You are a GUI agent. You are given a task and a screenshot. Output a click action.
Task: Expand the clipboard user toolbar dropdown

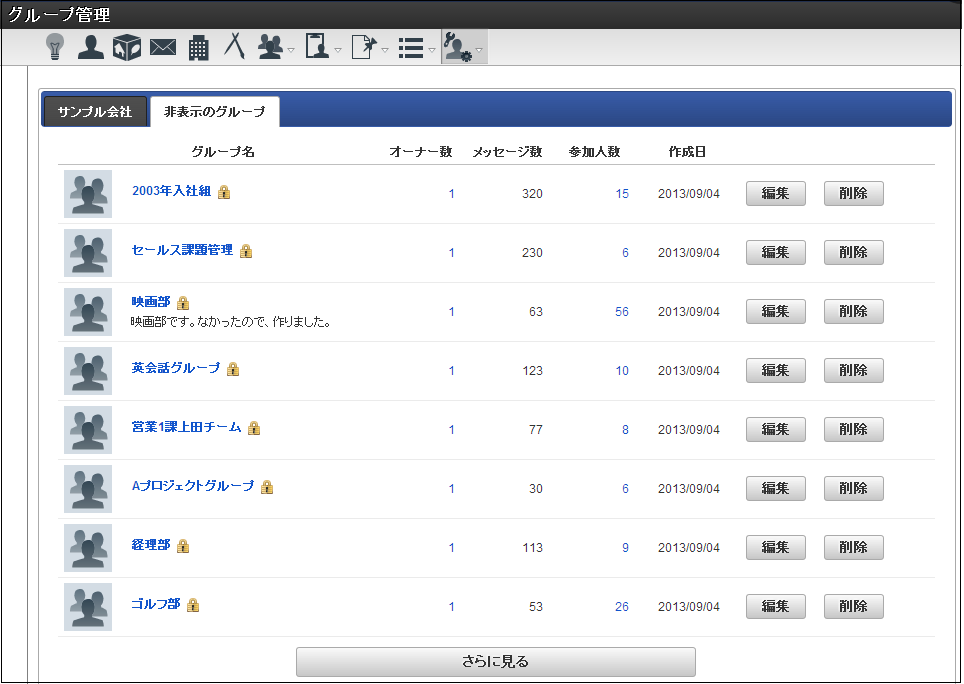(322, 47)
